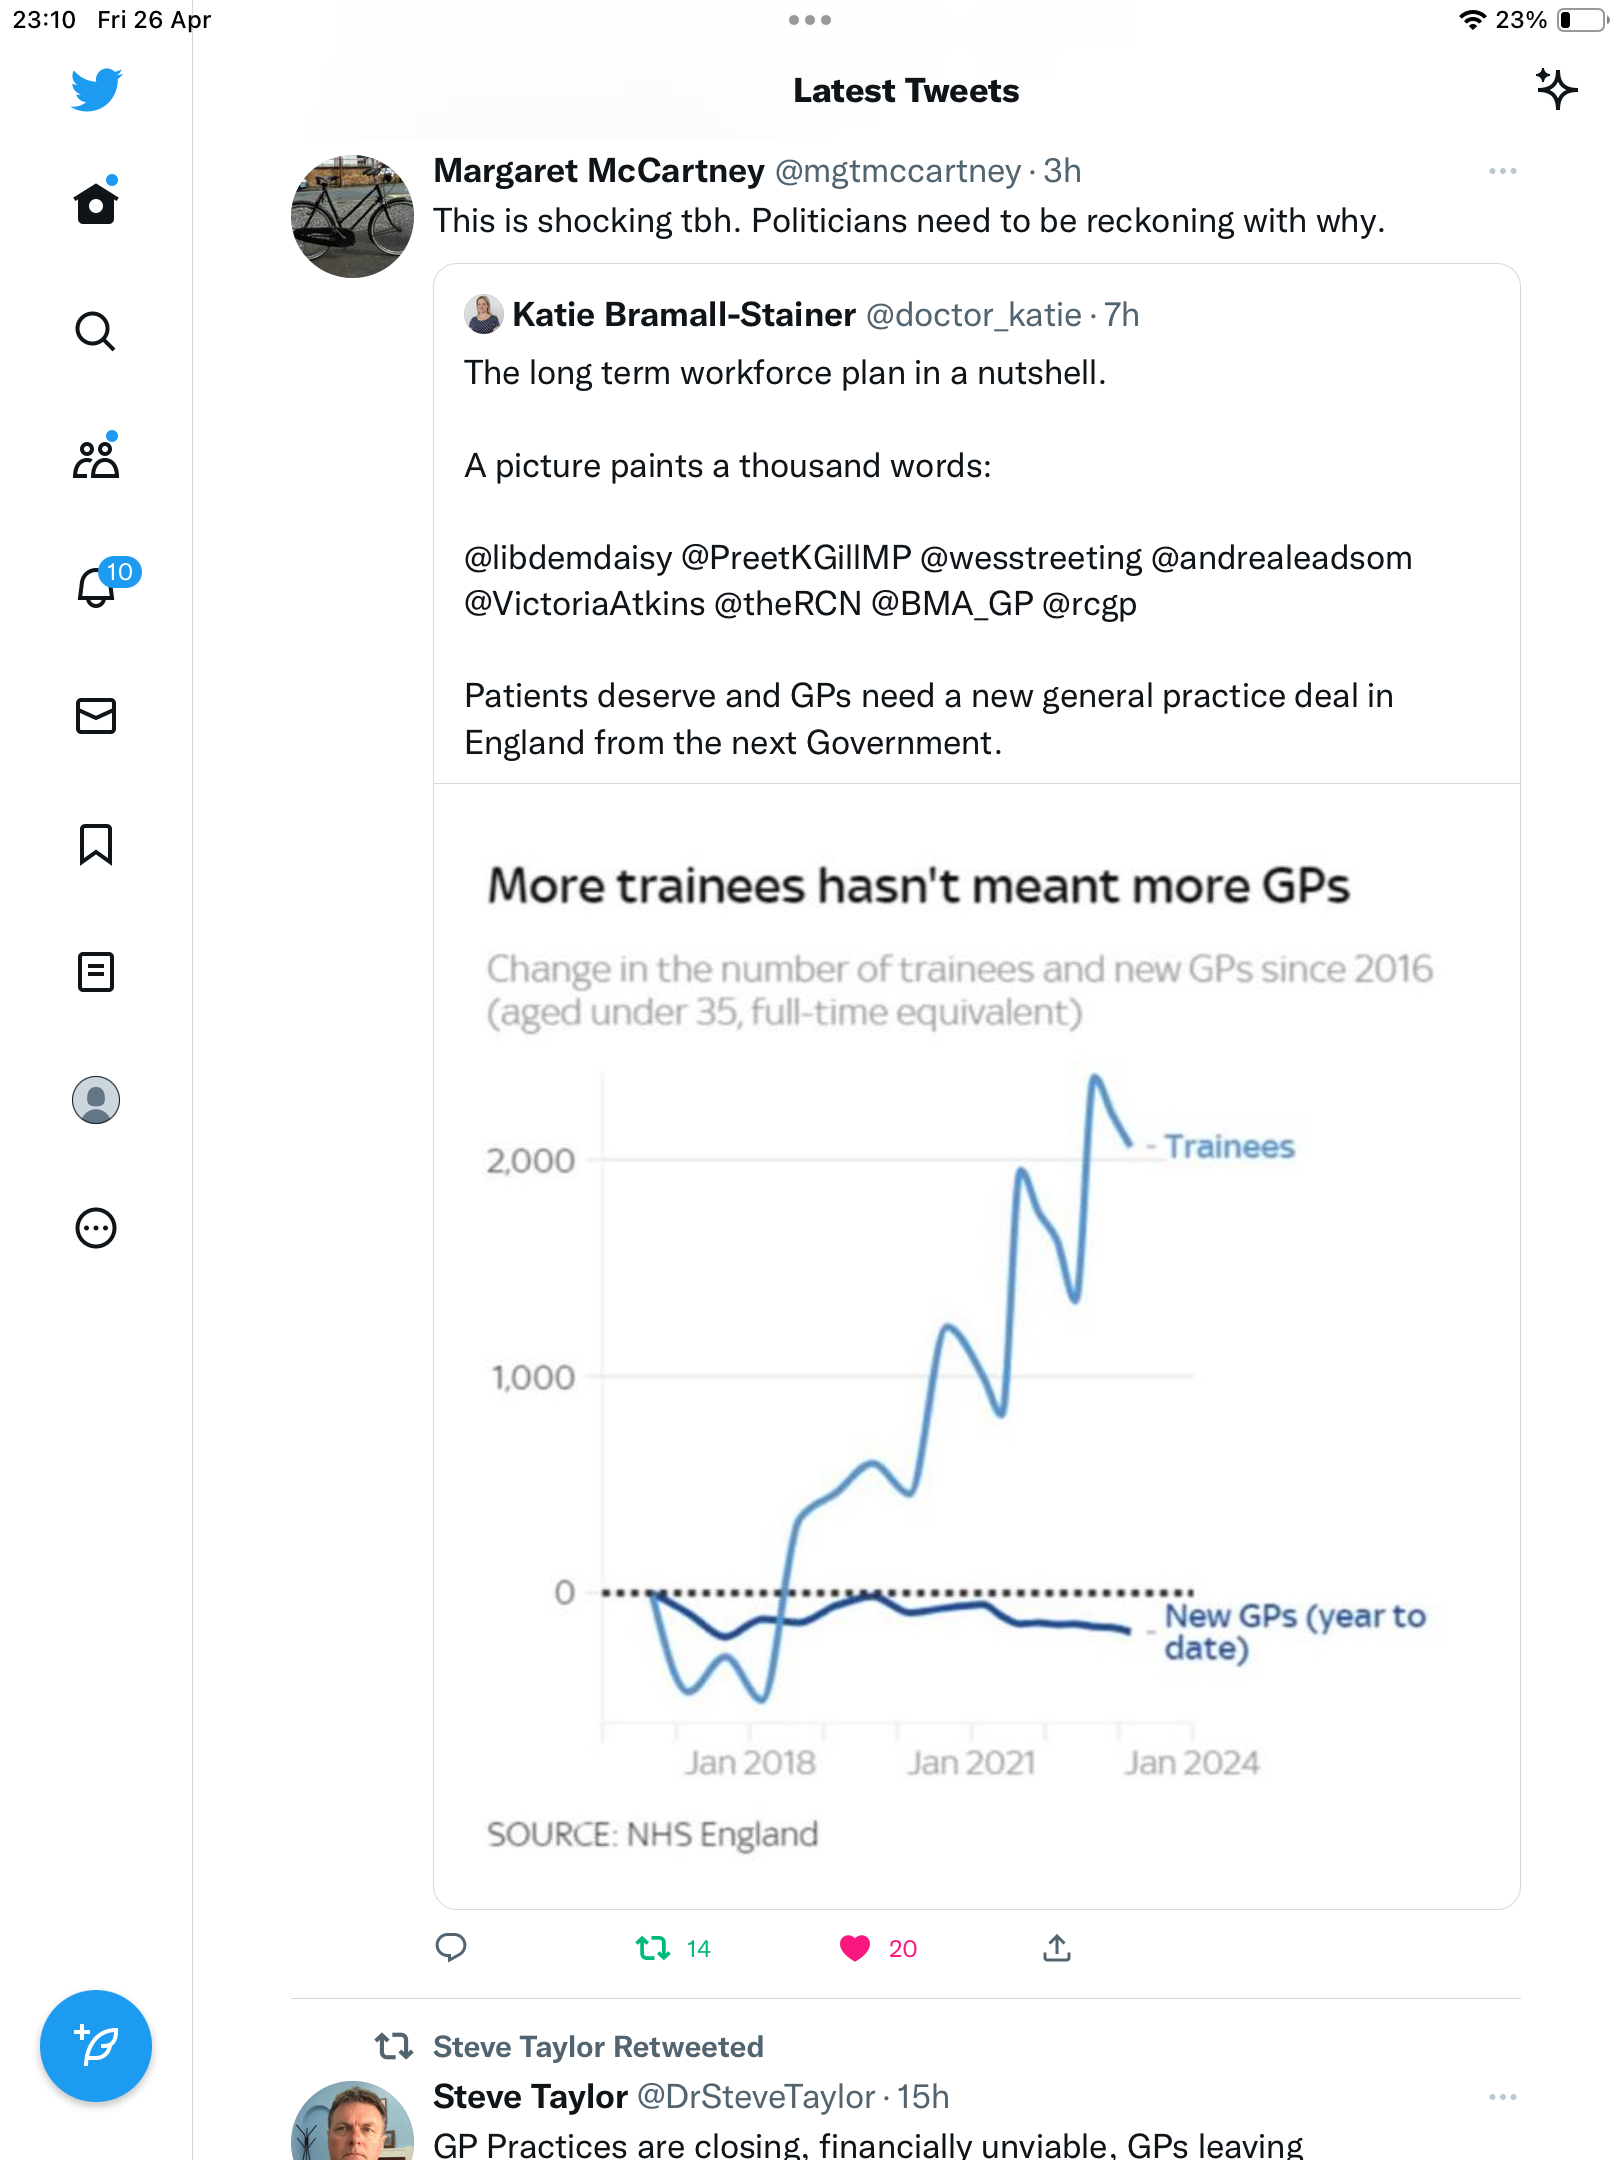Open Bookmarks icon in sidebar
The image size is (1620, 2160).
coord(96,844)
